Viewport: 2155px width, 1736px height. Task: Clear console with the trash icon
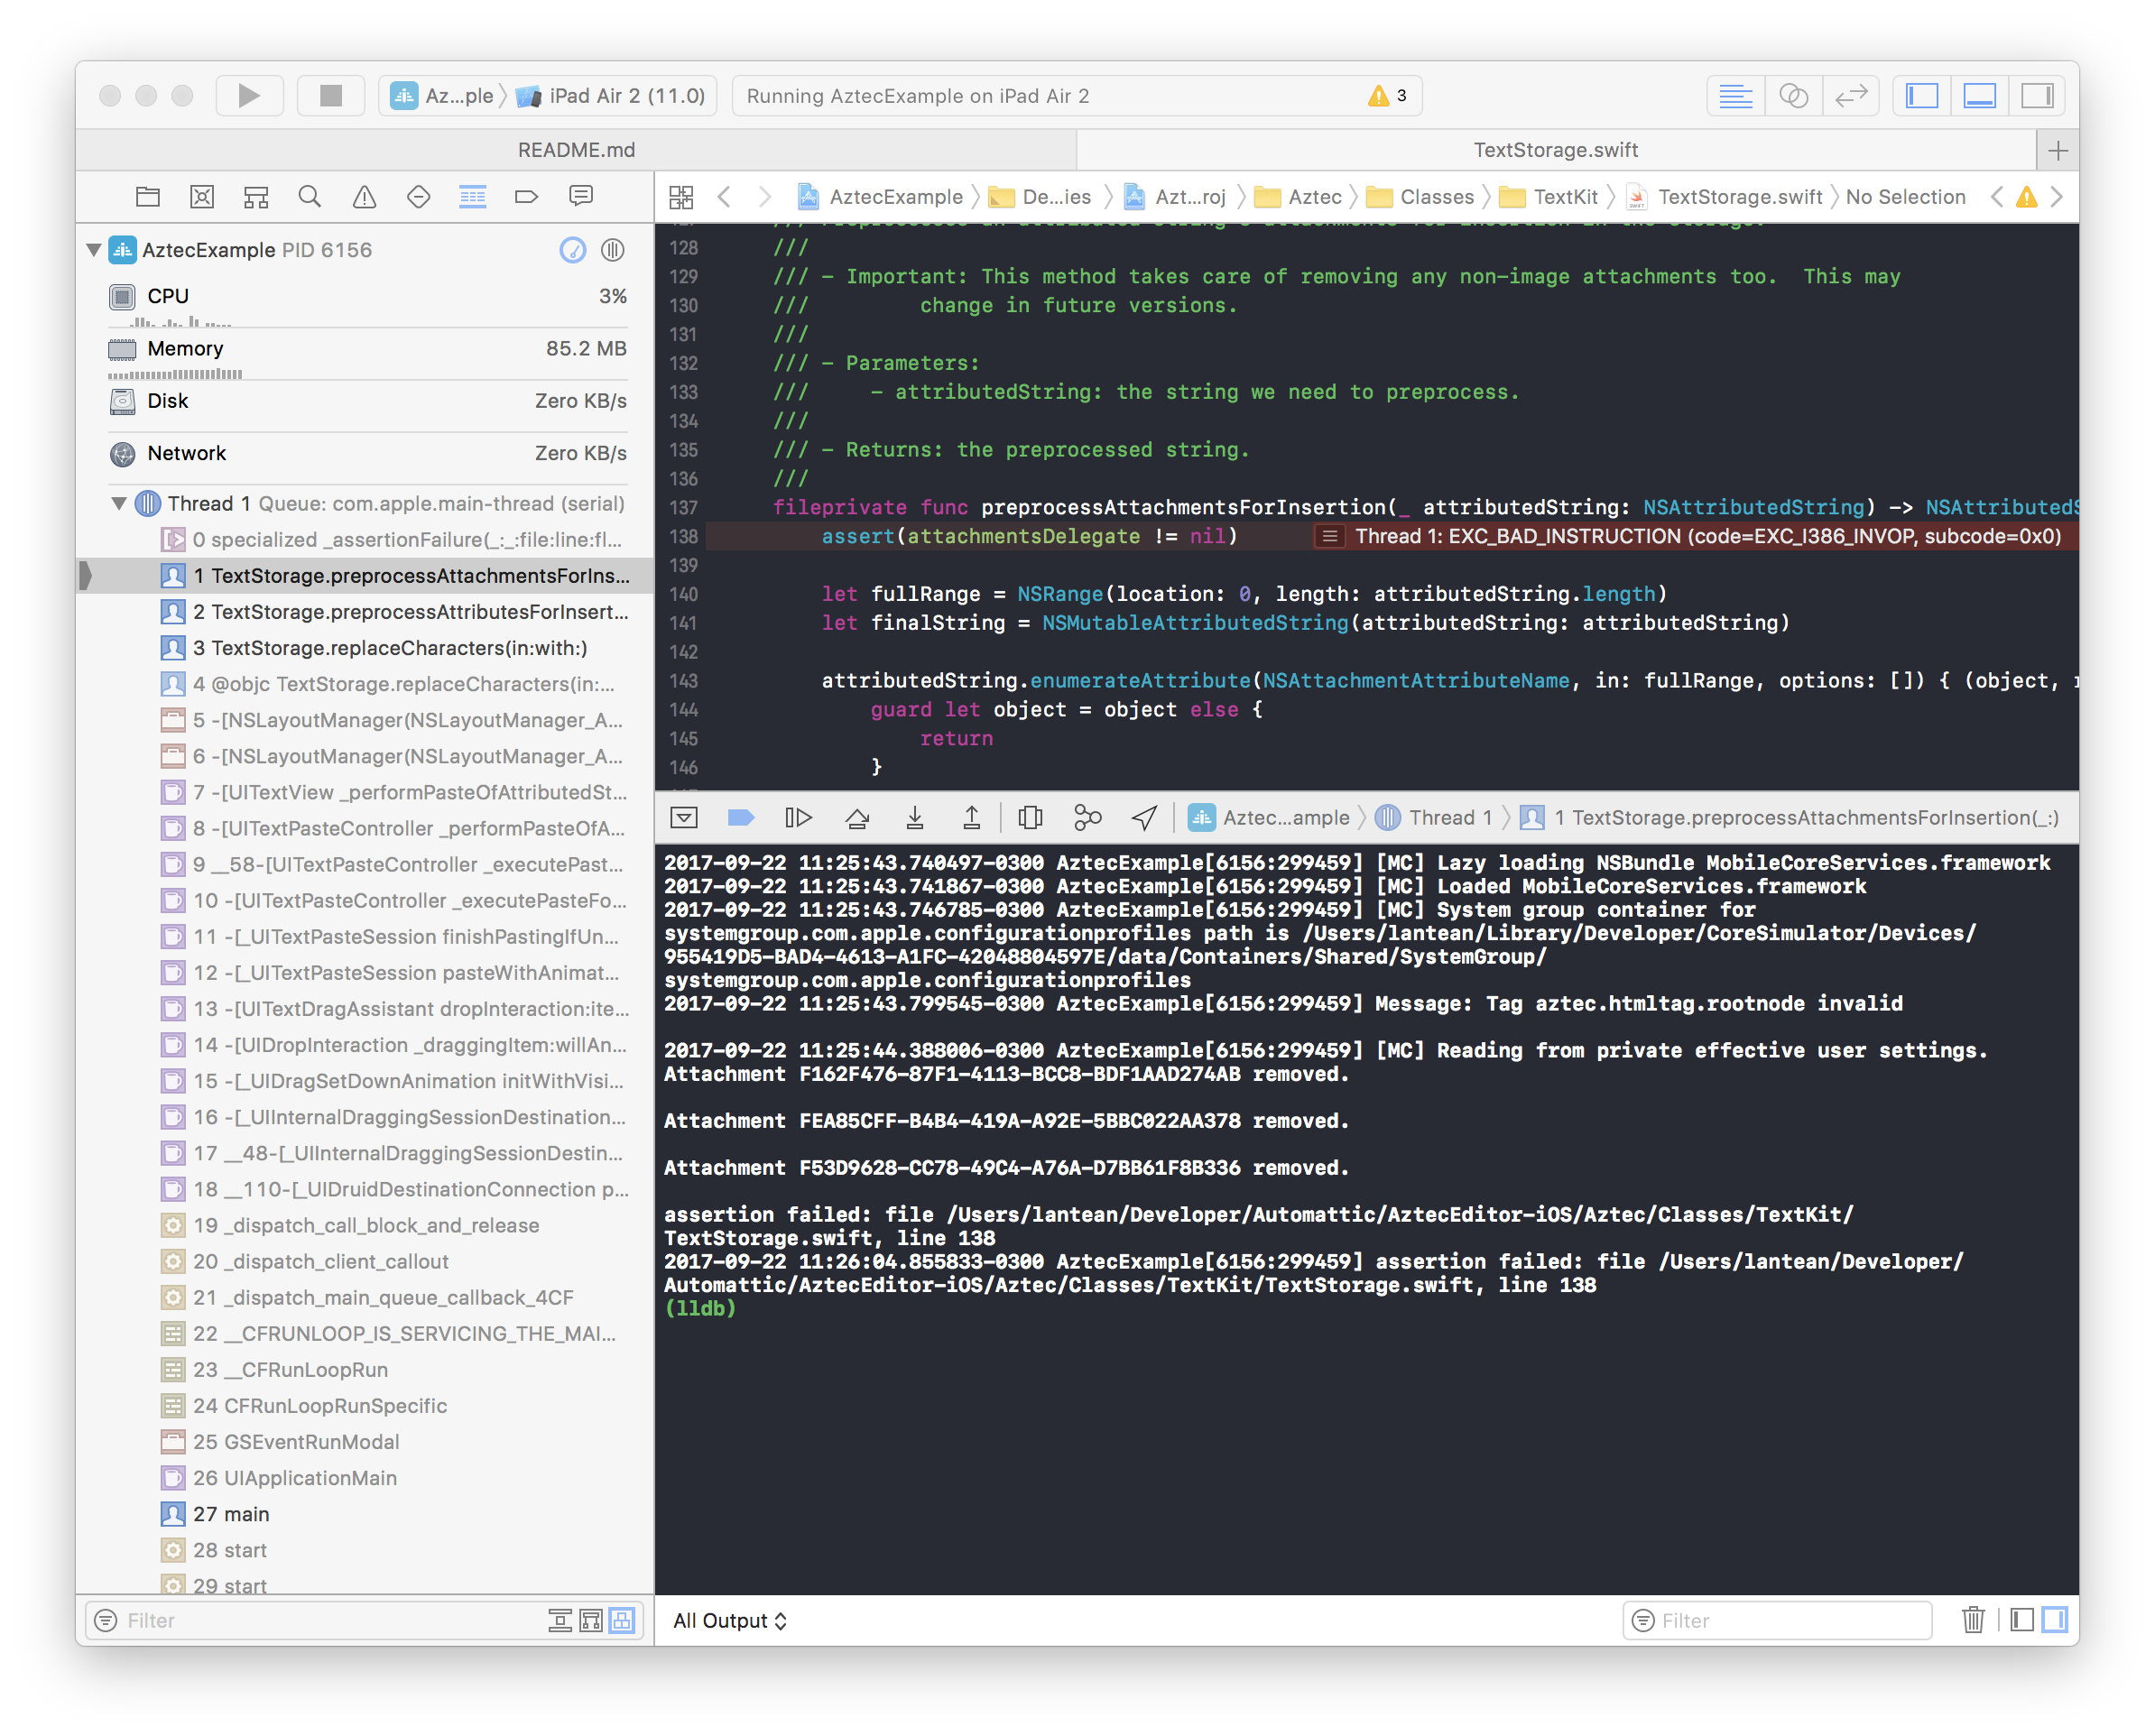coord(1972,1619)
